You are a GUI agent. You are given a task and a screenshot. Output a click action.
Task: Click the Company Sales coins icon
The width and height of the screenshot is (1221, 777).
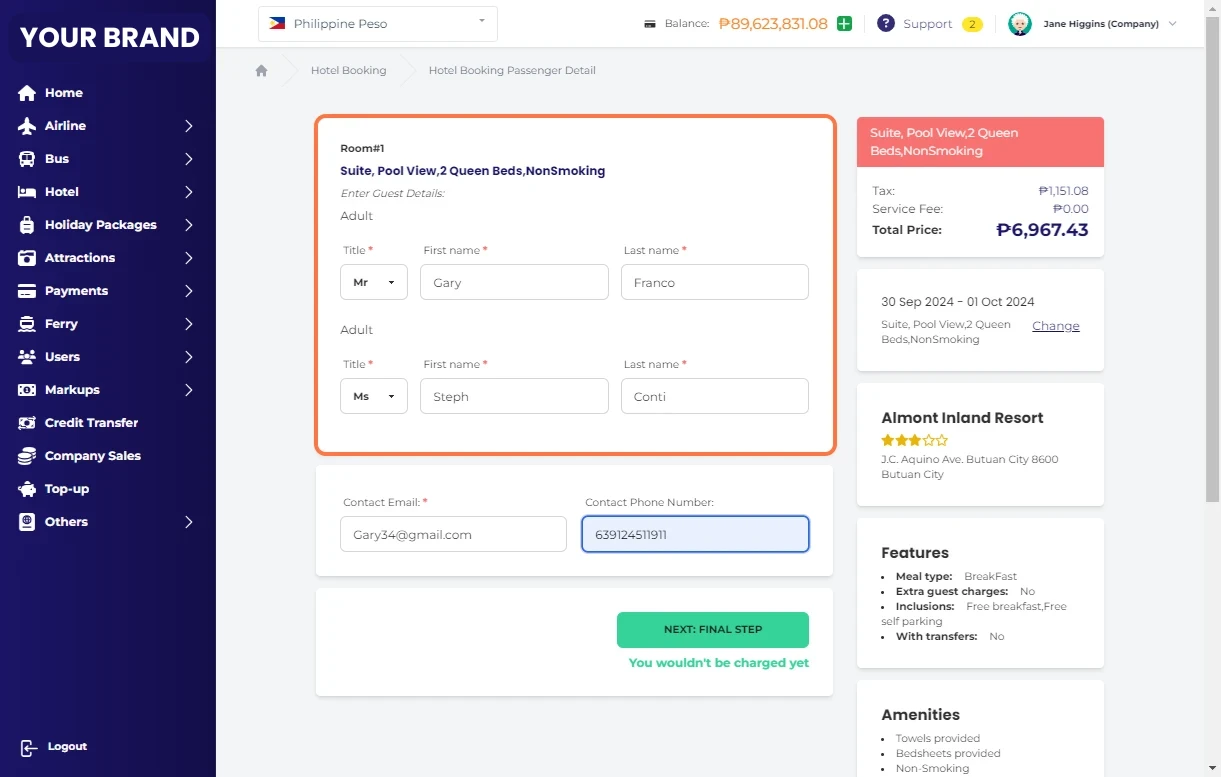[x=27, y=456]
